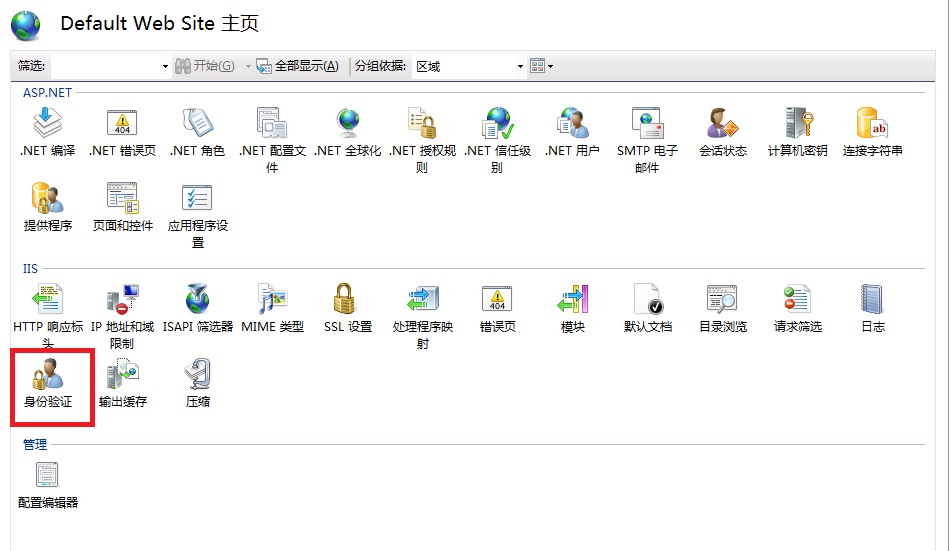The image size is (949, 551).
Task: Open the 配置编辑器 icon
Action: point(47,476)
